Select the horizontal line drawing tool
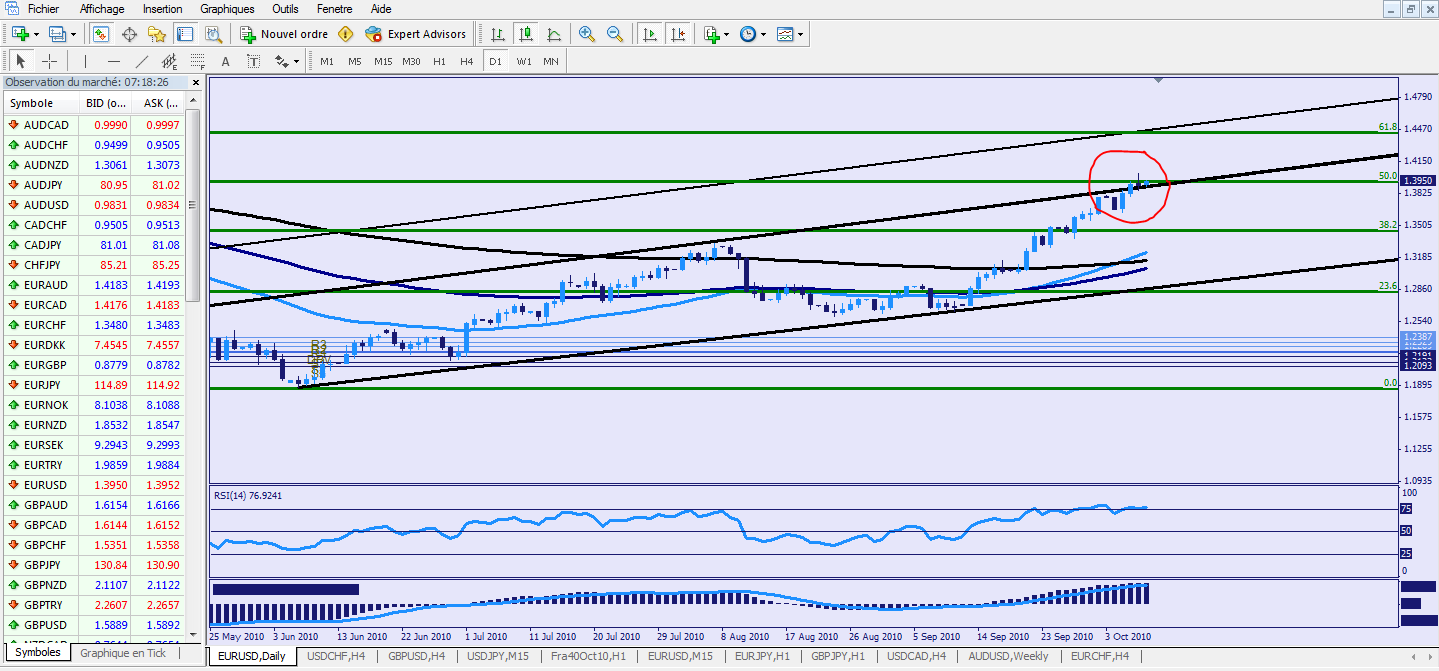 114,61
